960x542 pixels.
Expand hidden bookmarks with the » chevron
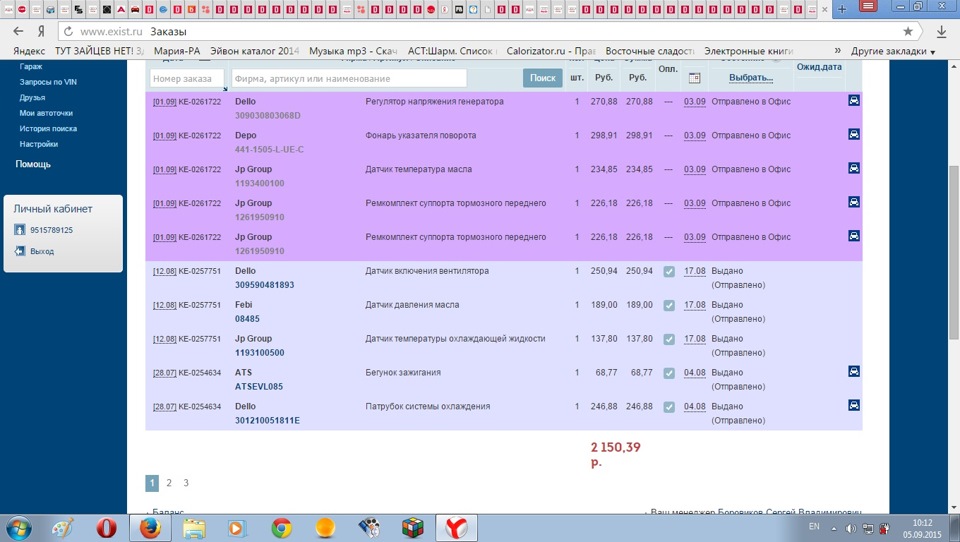pyautogui.click(x=838, y=50)
